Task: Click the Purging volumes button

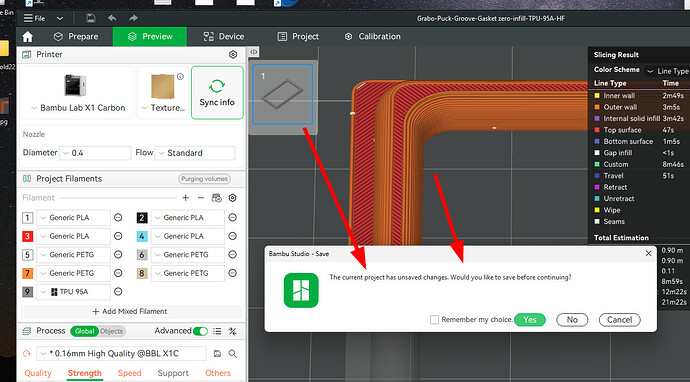Action: [x=204, y=179]
